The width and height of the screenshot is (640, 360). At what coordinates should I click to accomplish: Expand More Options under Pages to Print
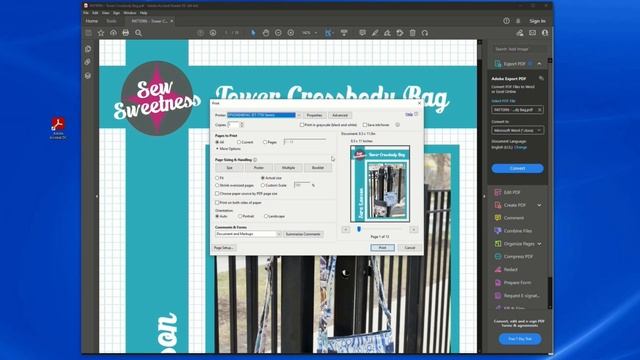228,149
